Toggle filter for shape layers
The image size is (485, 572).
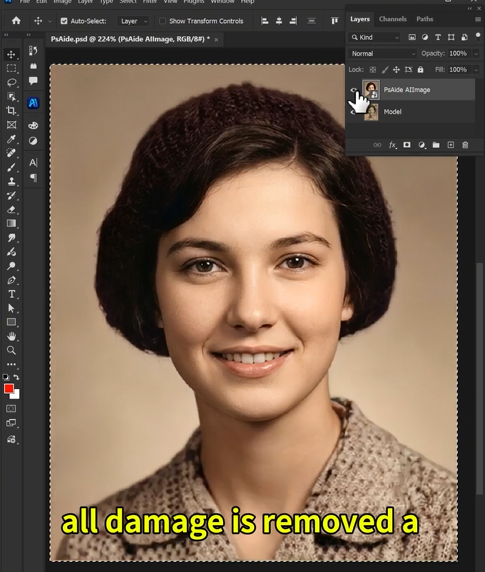coord(451,37)
